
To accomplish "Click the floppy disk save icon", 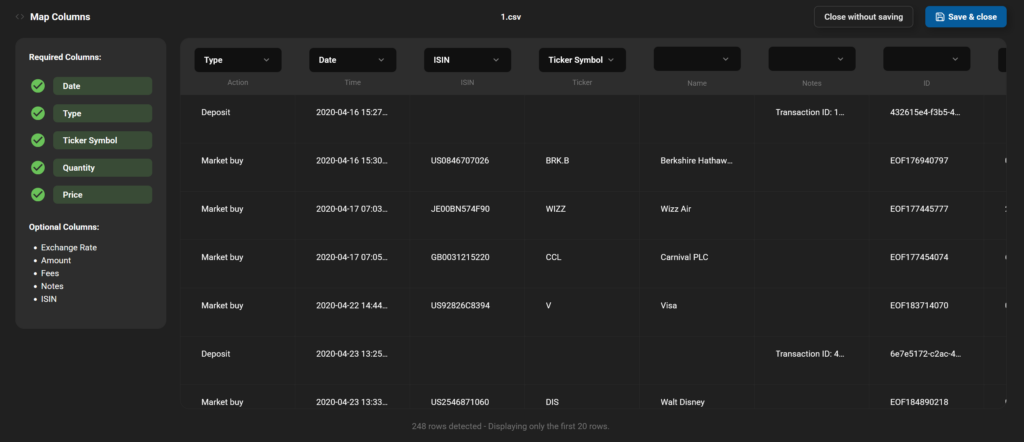I will click(x=940, y=17).
